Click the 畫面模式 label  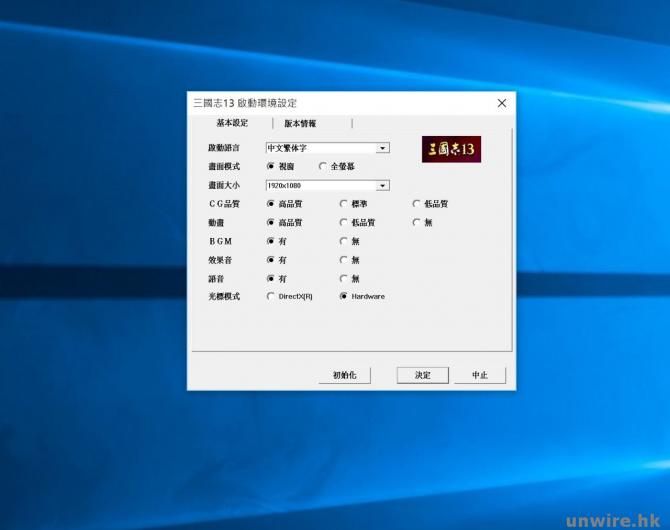224,166
